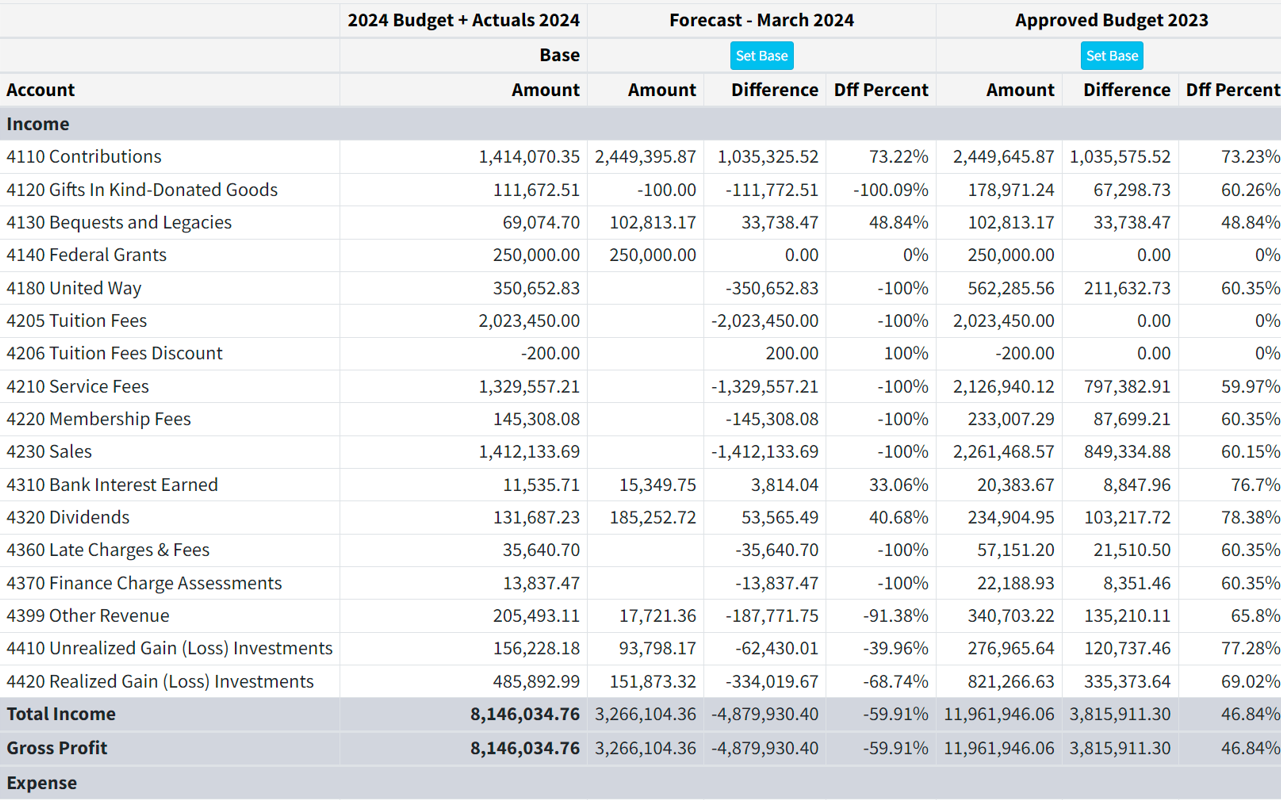This screenshot has height=800, width=1281.
Task: Click the 797,382.91 Service Fees difference
Action: click(x=1127, y=386)
